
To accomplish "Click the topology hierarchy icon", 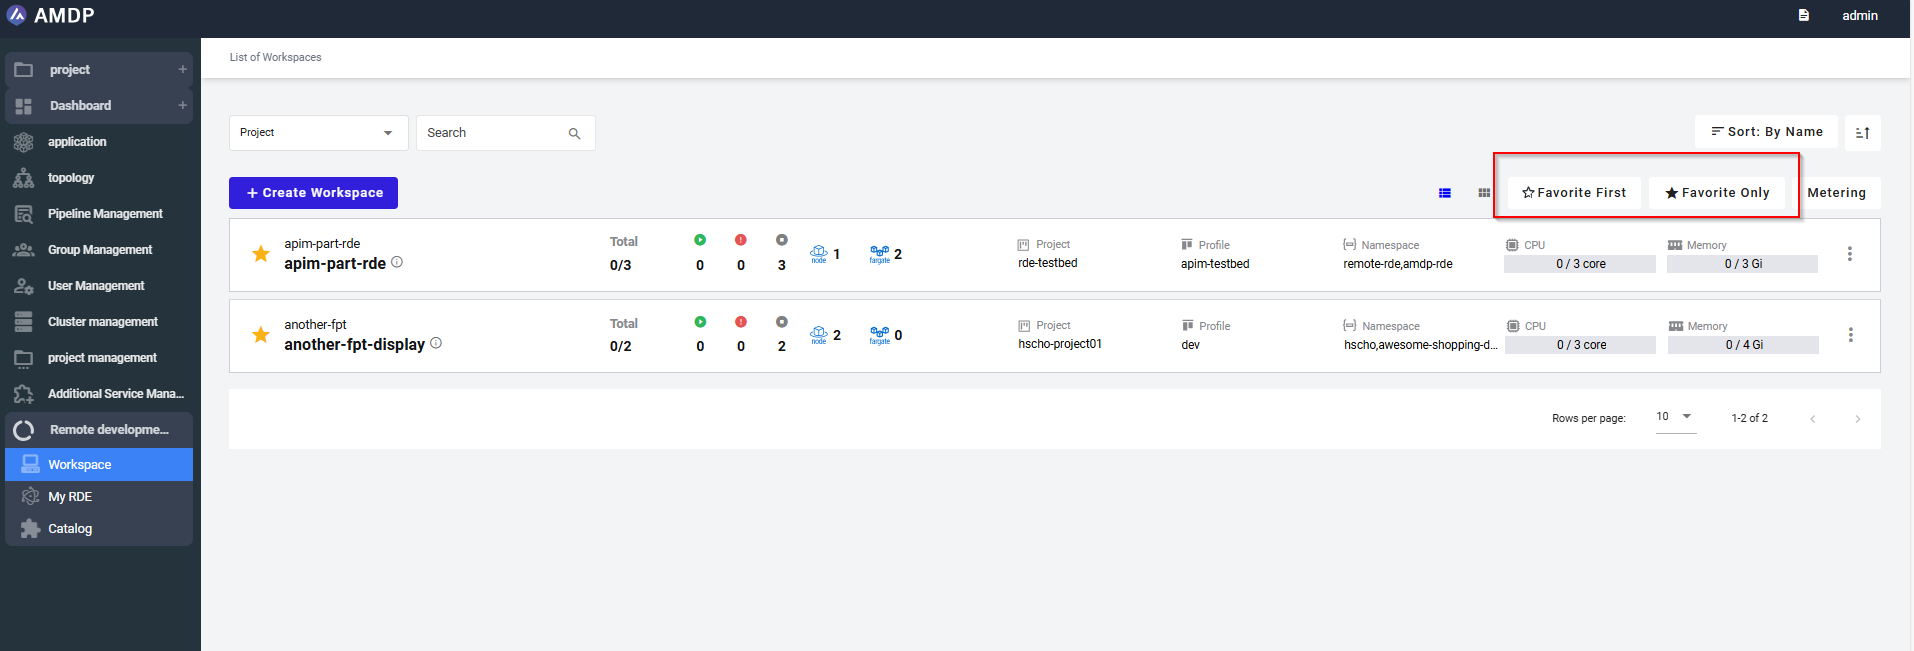I will click(23, 178).
